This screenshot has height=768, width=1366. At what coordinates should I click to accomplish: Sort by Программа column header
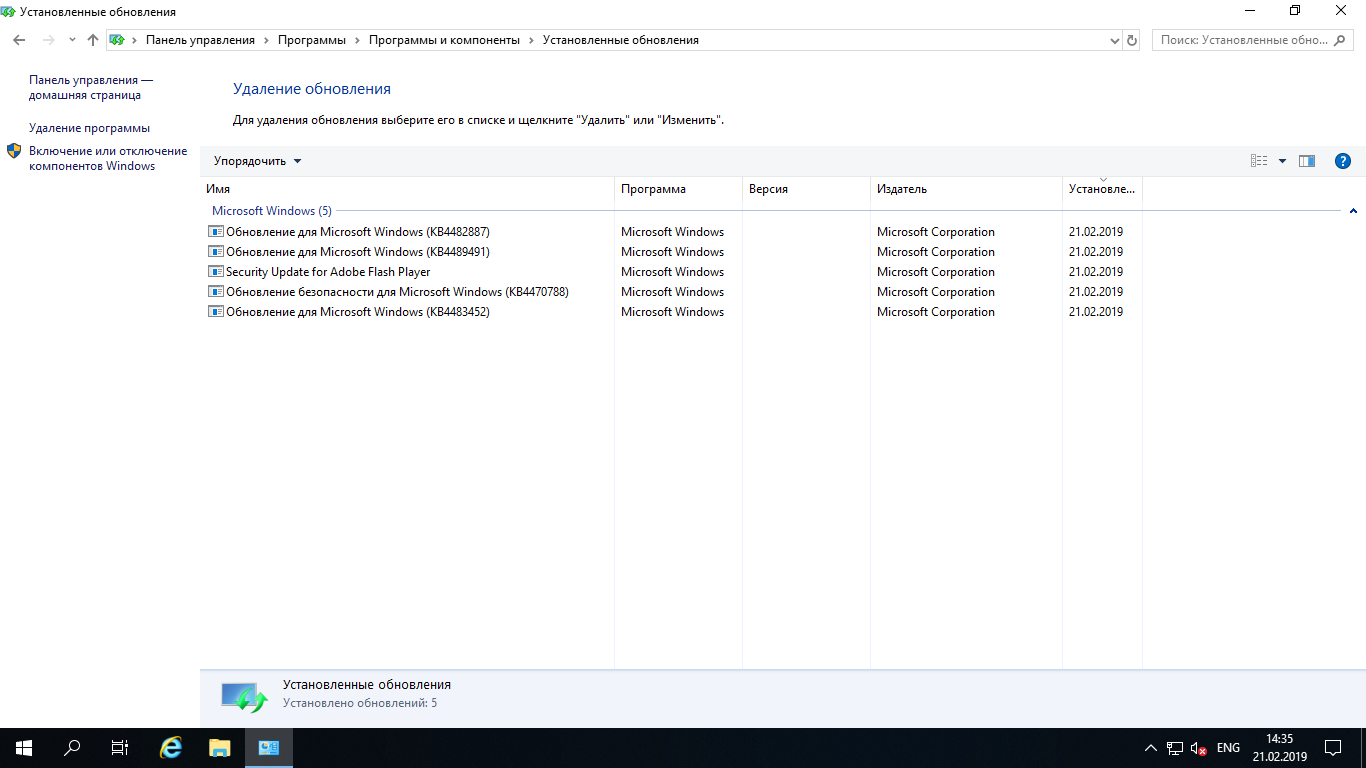coord(678,189)
